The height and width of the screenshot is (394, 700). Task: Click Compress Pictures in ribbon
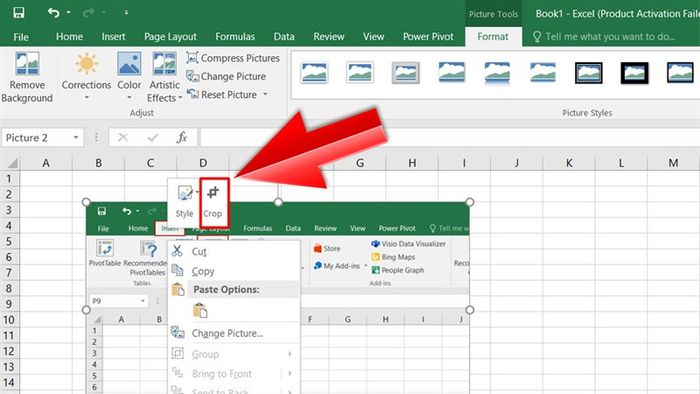[x=233, y=58]
